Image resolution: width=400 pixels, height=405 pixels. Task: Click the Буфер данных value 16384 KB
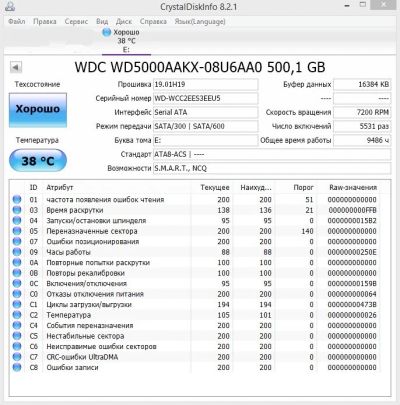tap(362, 85)
